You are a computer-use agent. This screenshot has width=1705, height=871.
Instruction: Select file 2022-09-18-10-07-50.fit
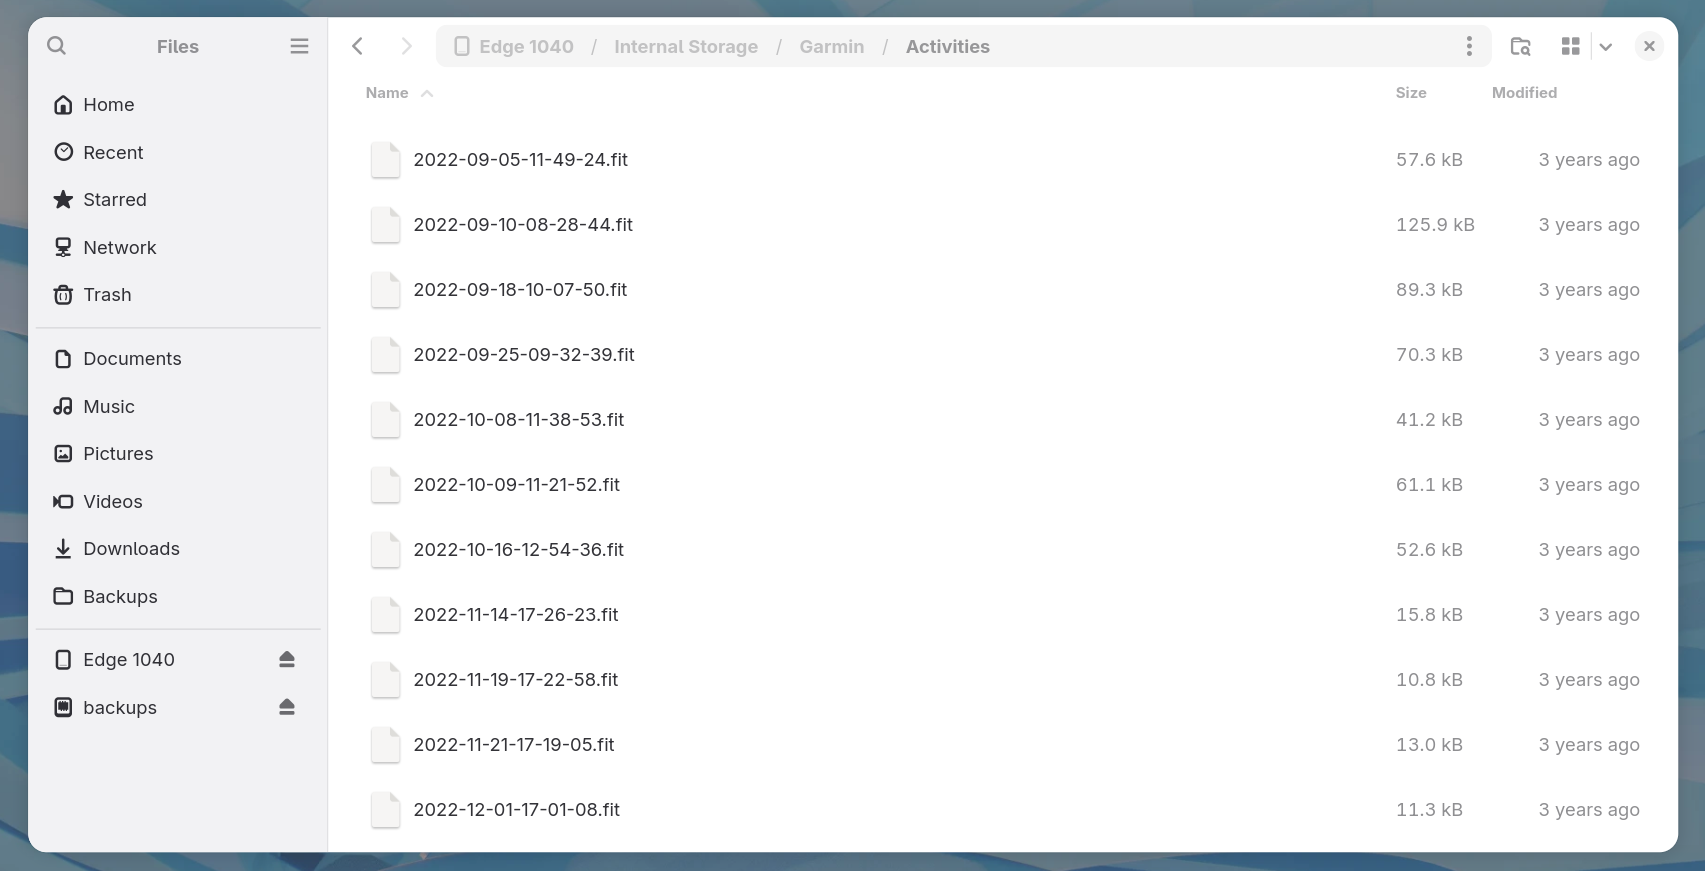click(x=1003, y=290)
